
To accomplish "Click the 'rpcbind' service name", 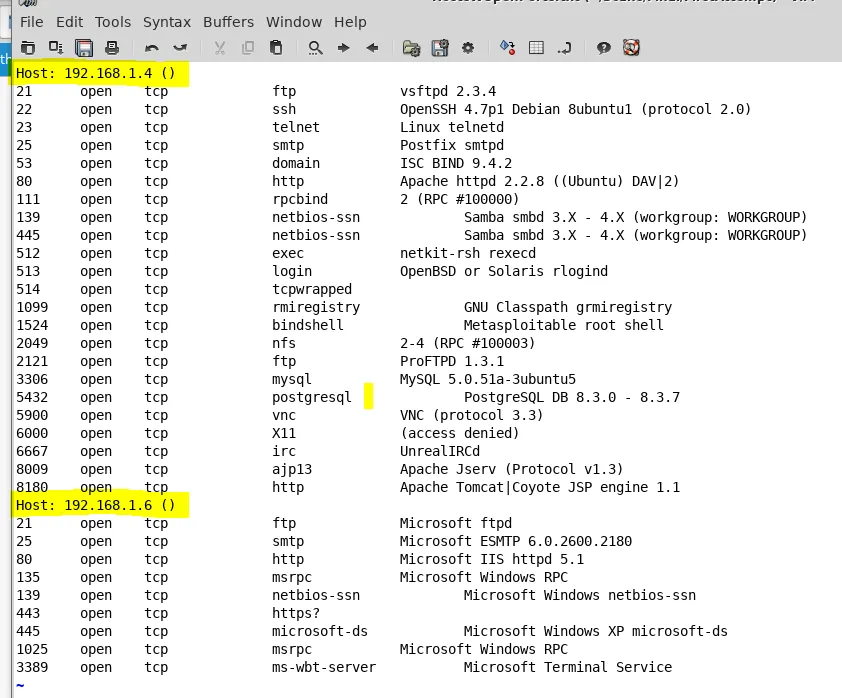I will click(x=300, y=199).
